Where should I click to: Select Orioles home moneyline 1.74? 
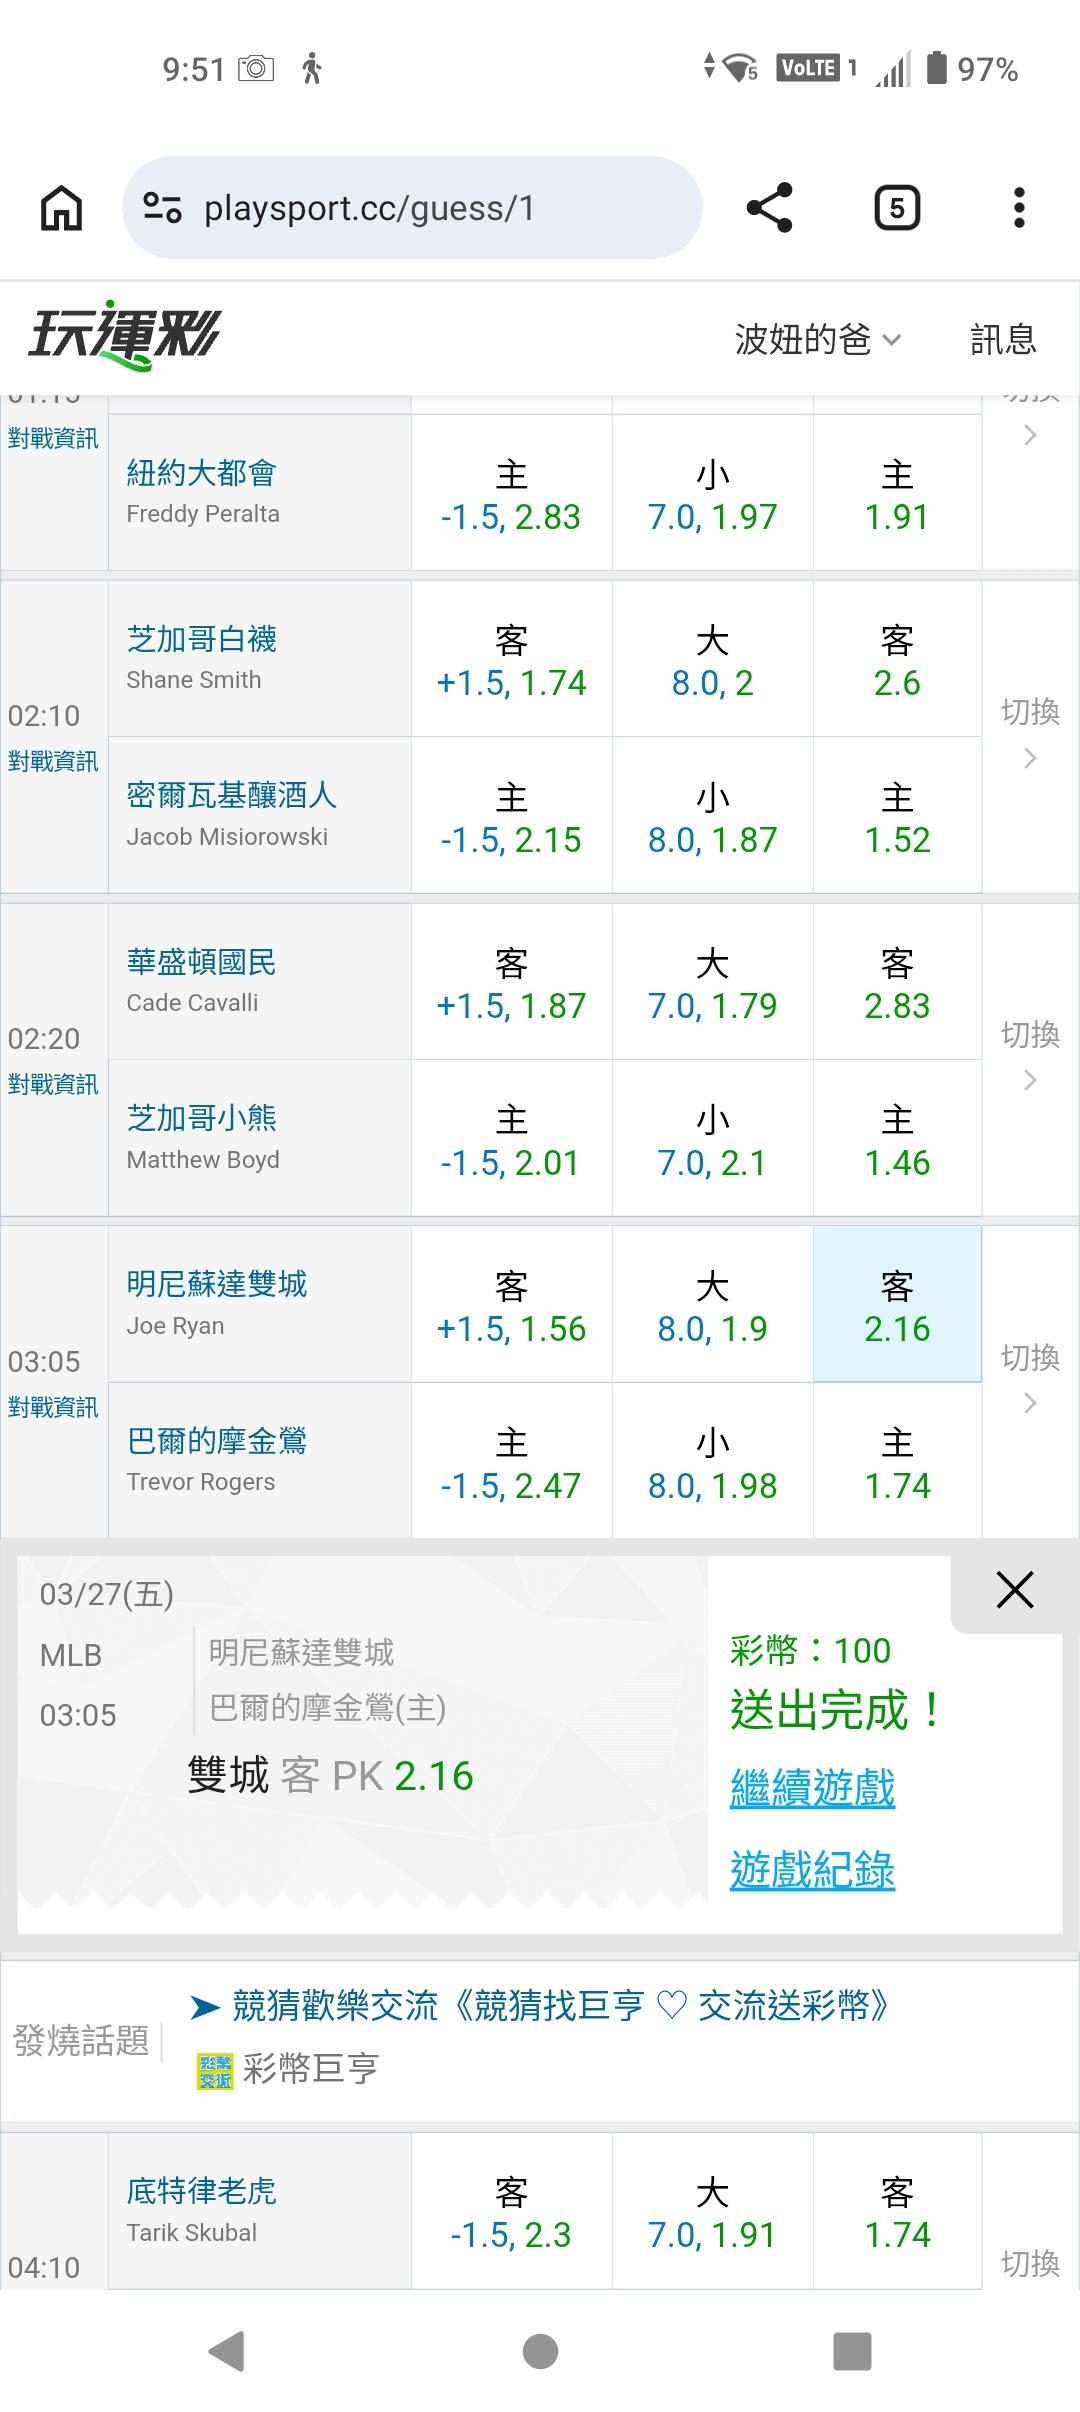click(x=897, y=1462)
